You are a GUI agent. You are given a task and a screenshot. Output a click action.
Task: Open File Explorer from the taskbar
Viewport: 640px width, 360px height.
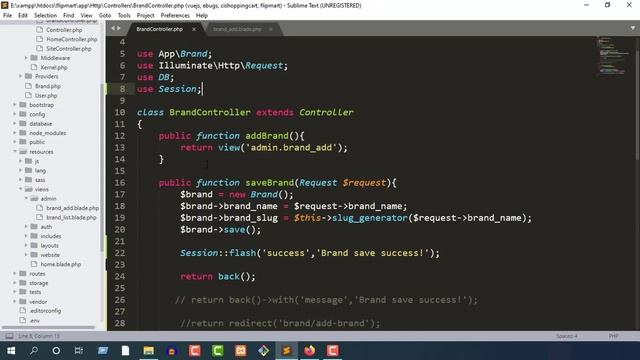[x=149, y=351]
